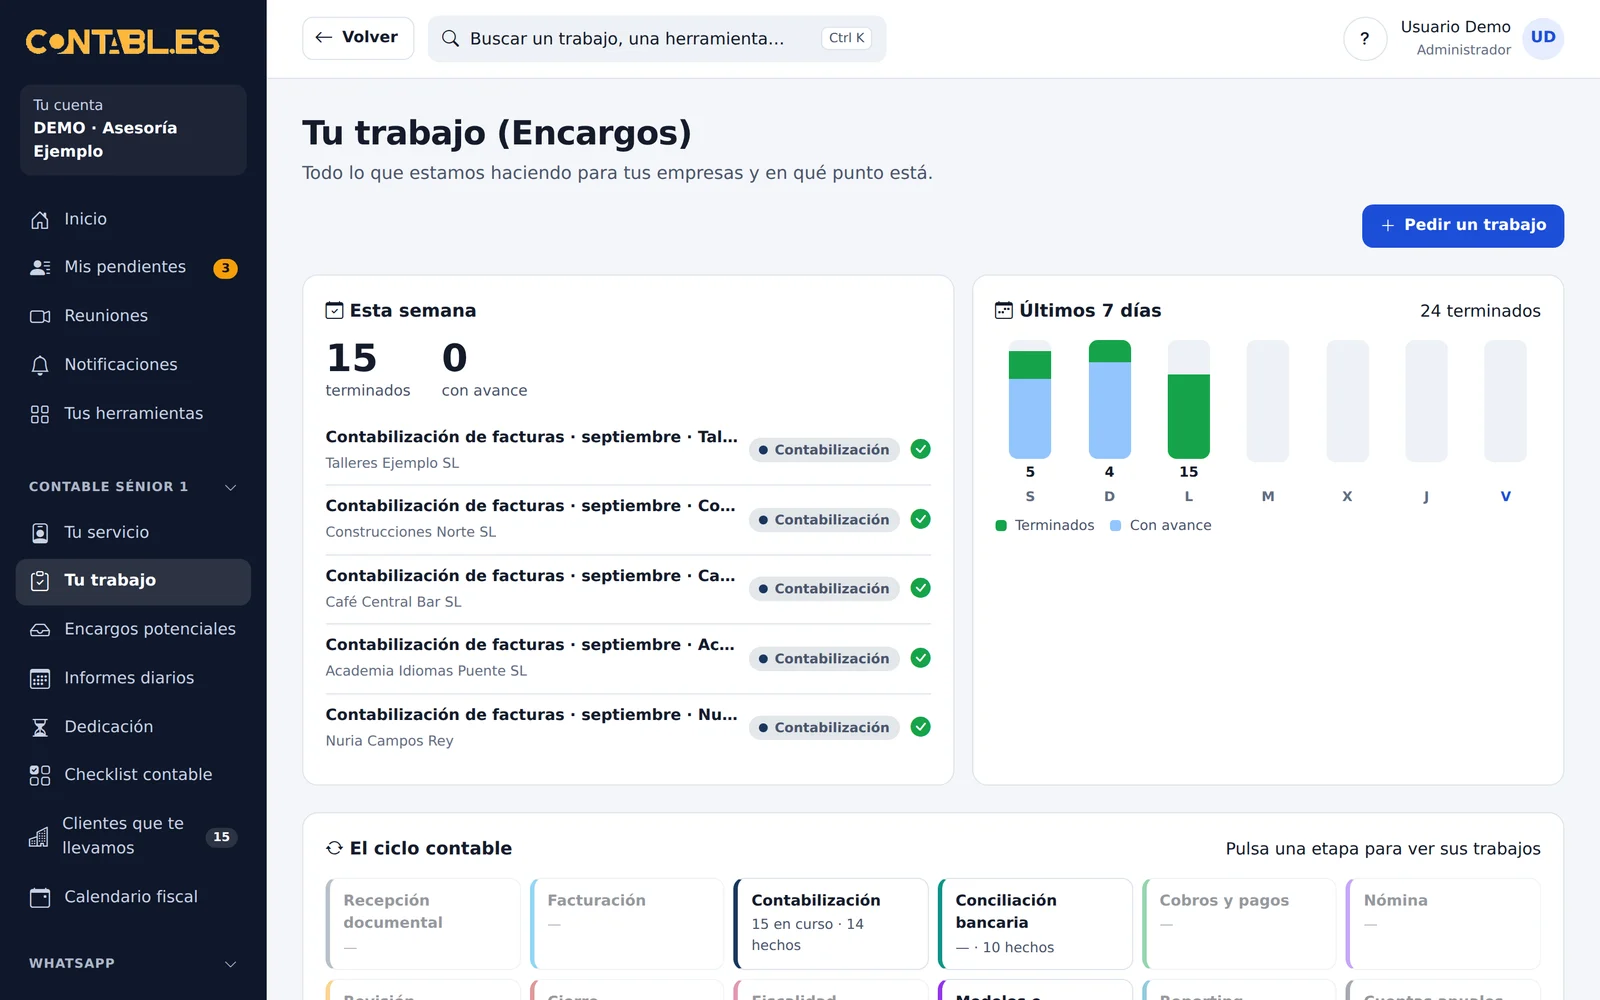
Task: Open Clientes que te llevamos
Action: 133,836
